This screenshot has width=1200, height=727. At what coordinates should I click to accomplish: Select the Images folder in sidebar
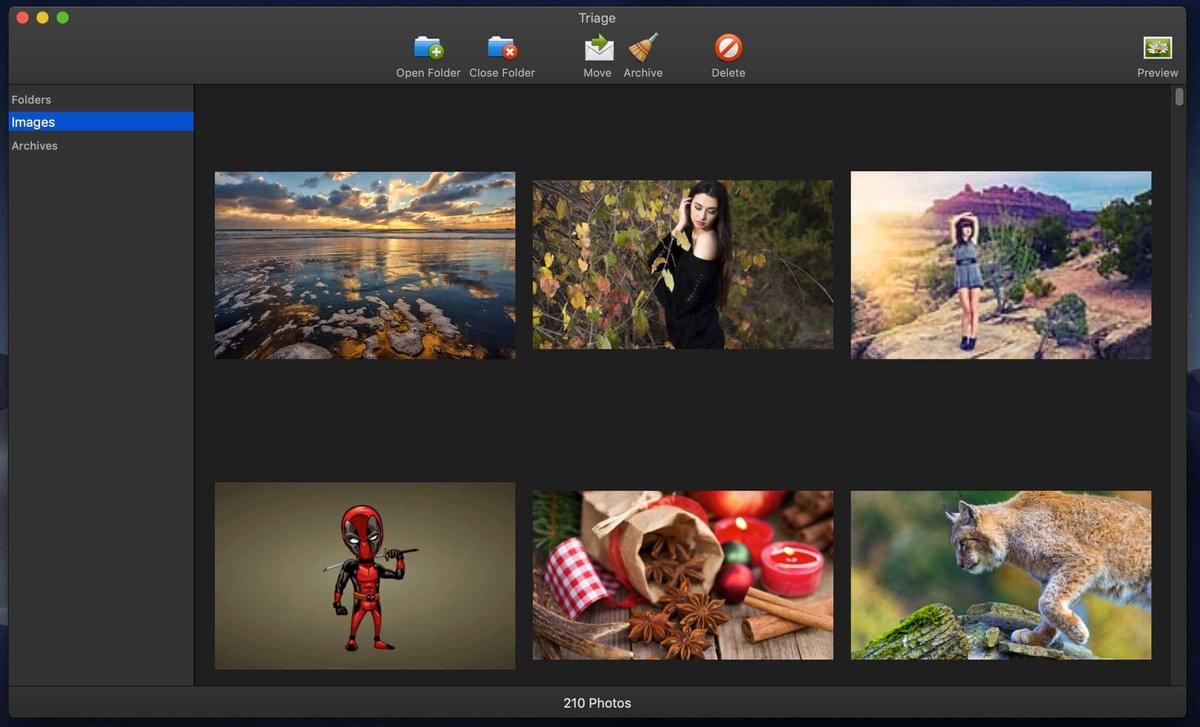pyautogui.click(x=101, y=122)
